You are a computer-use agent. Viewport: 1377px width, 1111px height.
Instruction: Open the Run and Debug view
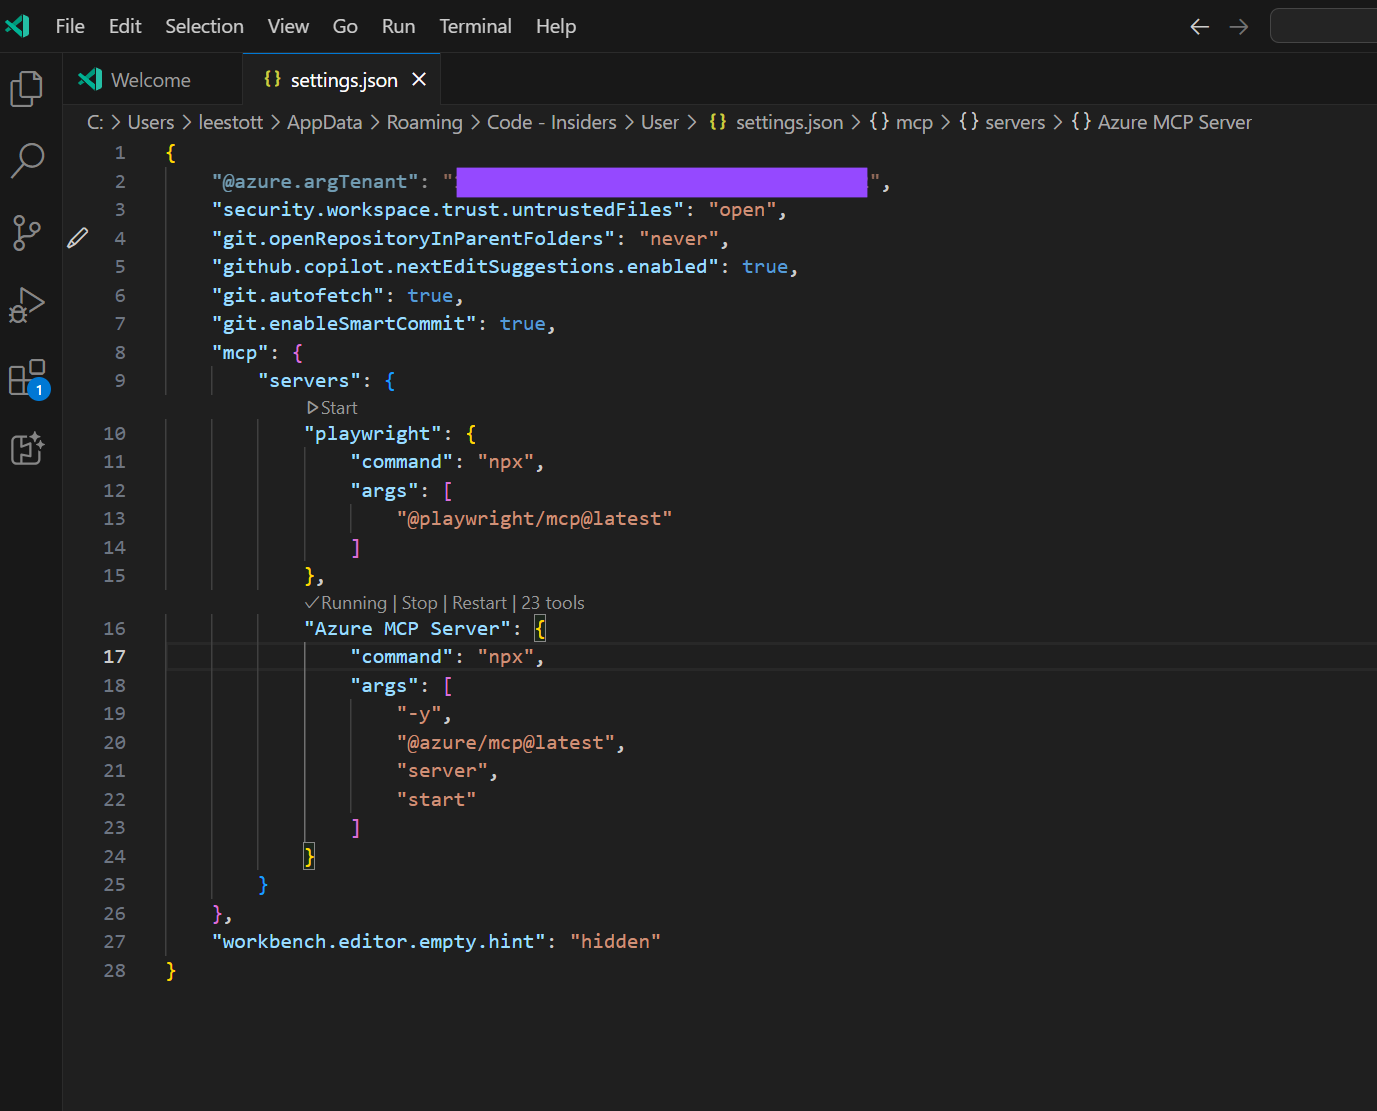click(27, 306)
